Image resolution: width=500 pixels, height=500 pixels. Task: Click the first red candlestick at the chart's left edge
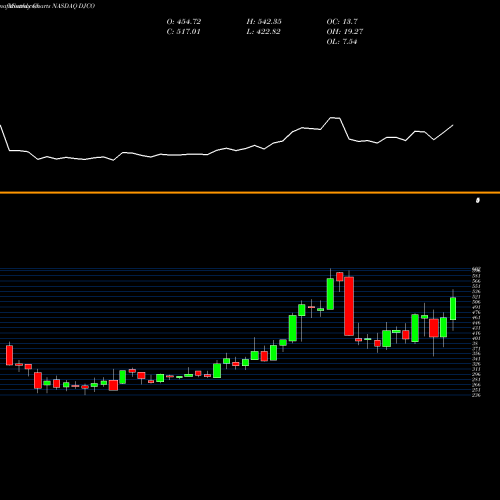point(9,355)
